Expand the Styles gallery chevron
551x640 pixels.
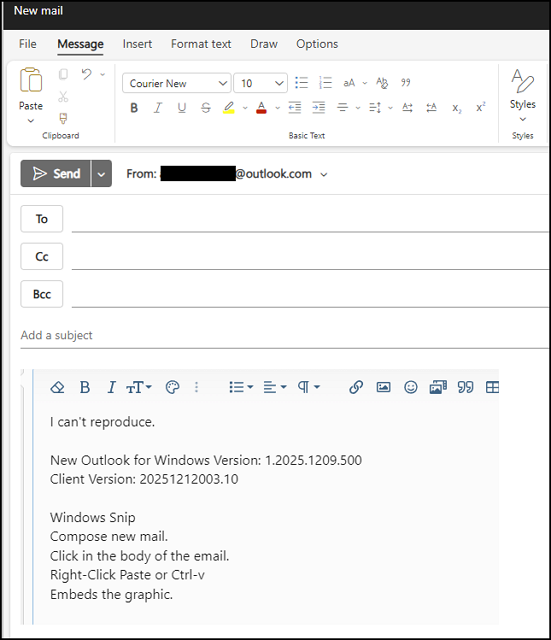523,119
